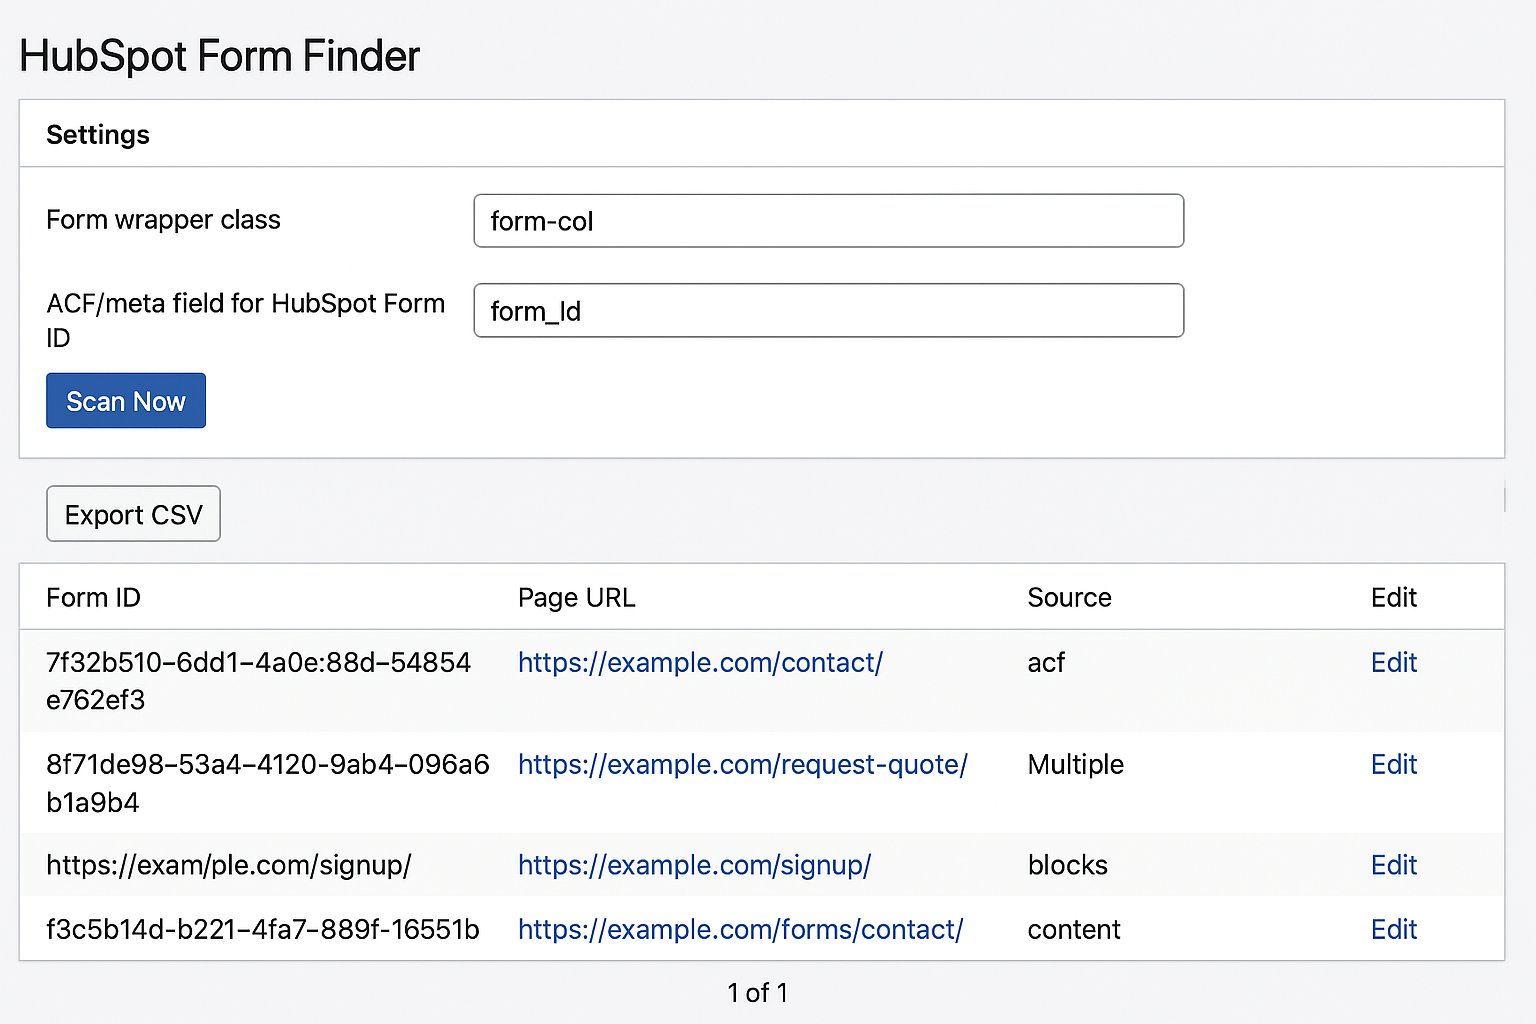Click the 'Multiple' source cell
The width and height of the screenshot is (1536, 1024).
1075,765
